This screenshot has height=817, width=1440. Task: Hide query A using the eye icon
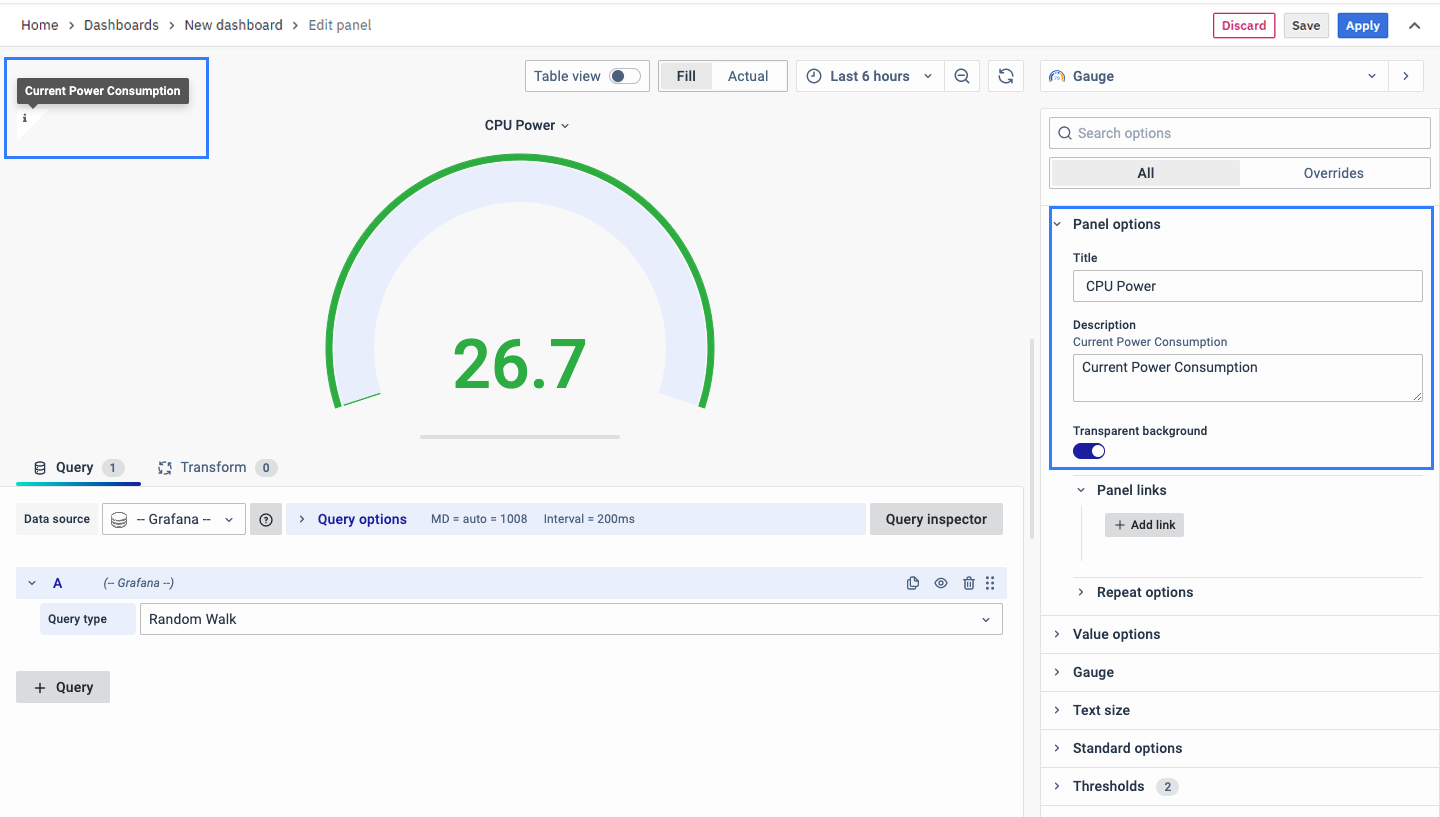coord(940,583)
